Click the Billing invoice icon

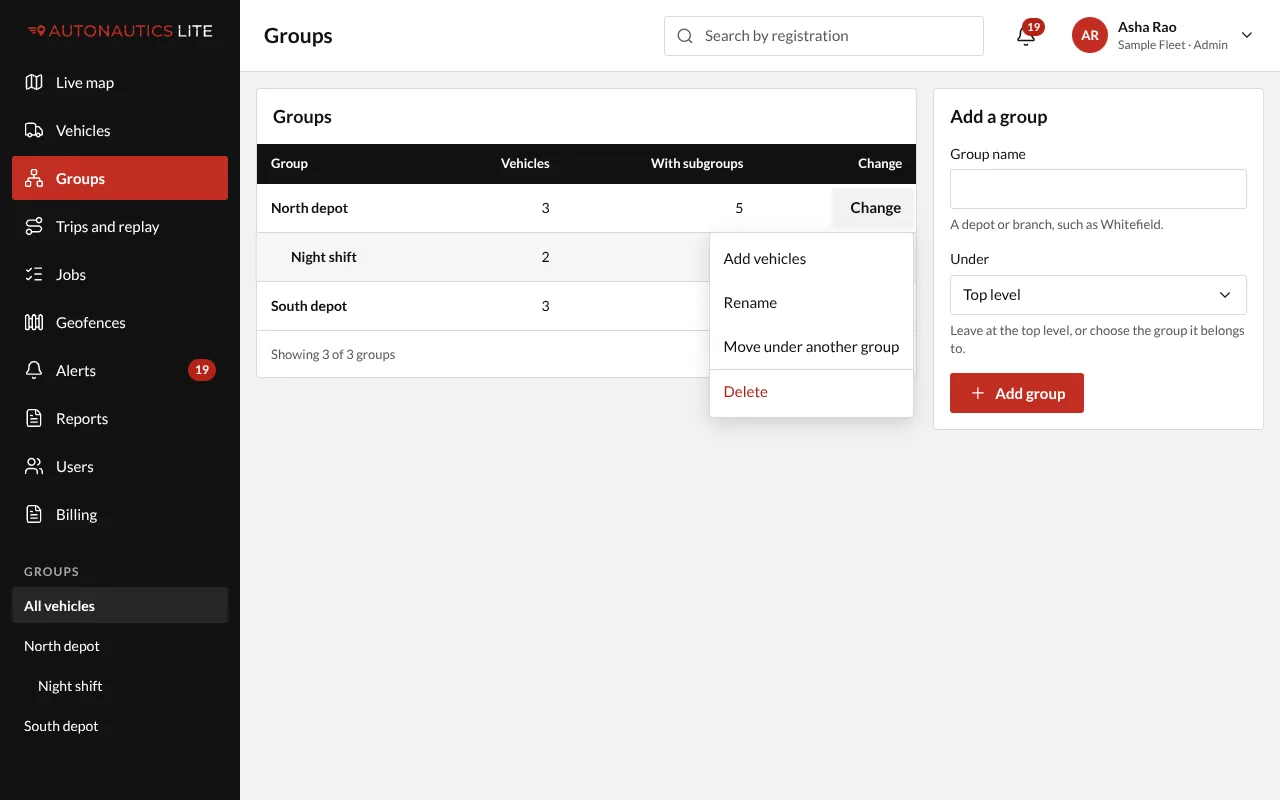point(34,514)
